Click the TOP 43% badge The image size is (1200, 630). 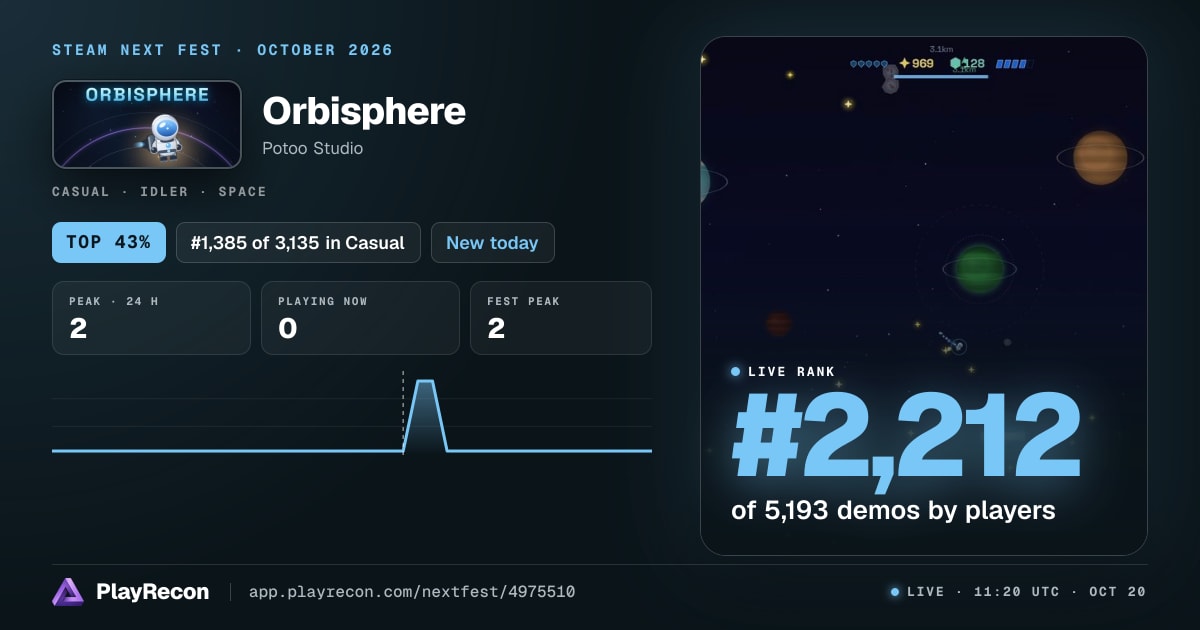(x=109, y=243)
